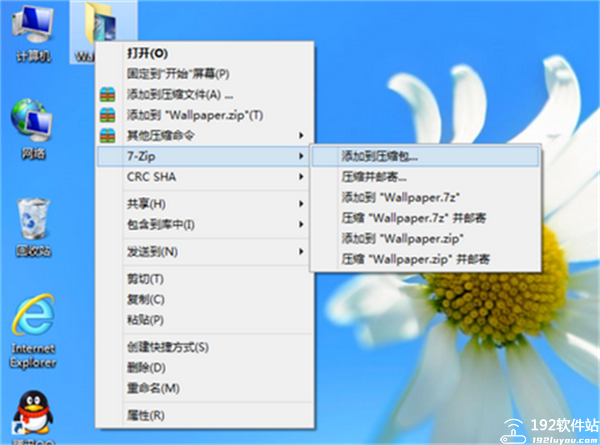Choose 共享(H) in the context menu
Viewport: 600px width, 445px height.
[x=205, y=204]
